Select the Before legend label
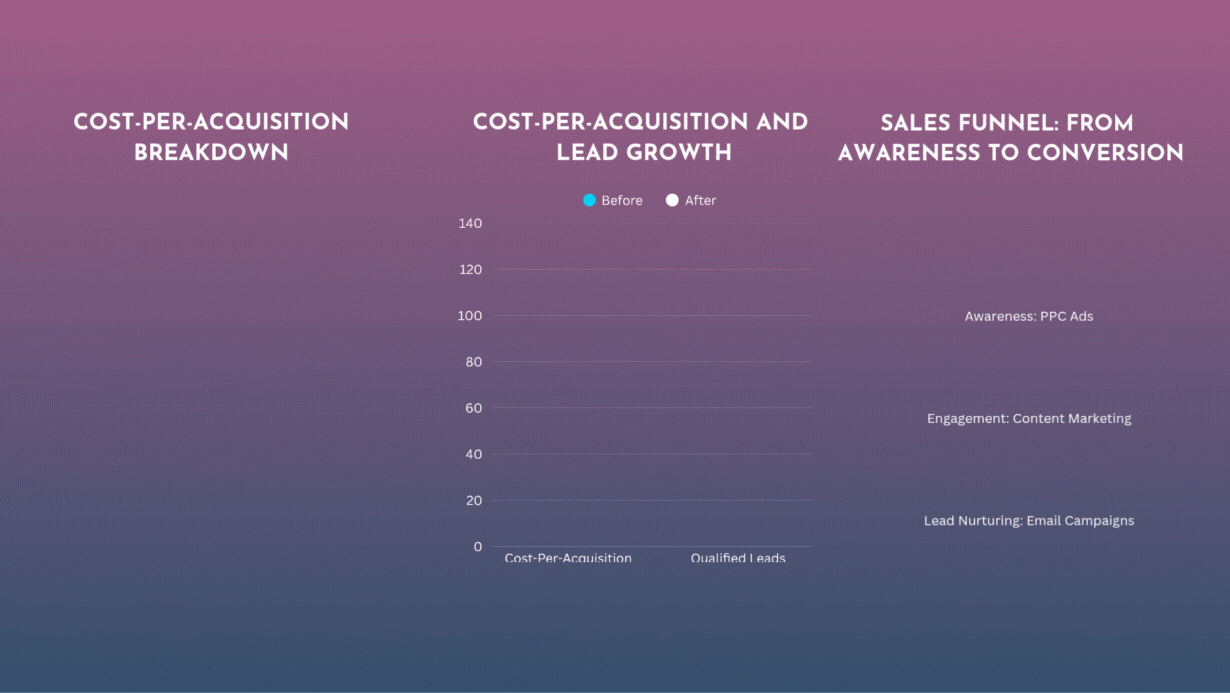Viewport: 1230px width, 693px height. 621,201
